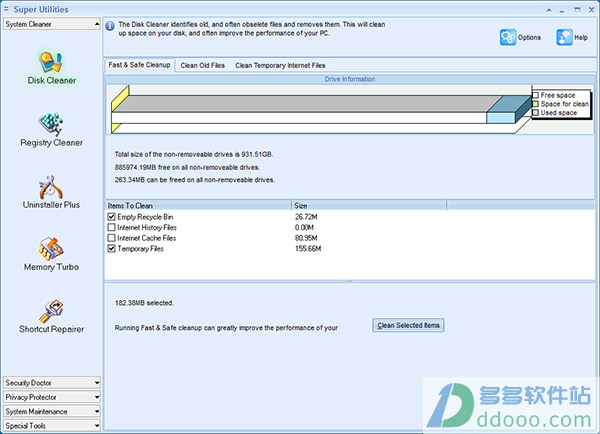The height and width of the screenshot is (434, 600).
Task: Open the Memory Turbo icon
Action: [51, 249]
